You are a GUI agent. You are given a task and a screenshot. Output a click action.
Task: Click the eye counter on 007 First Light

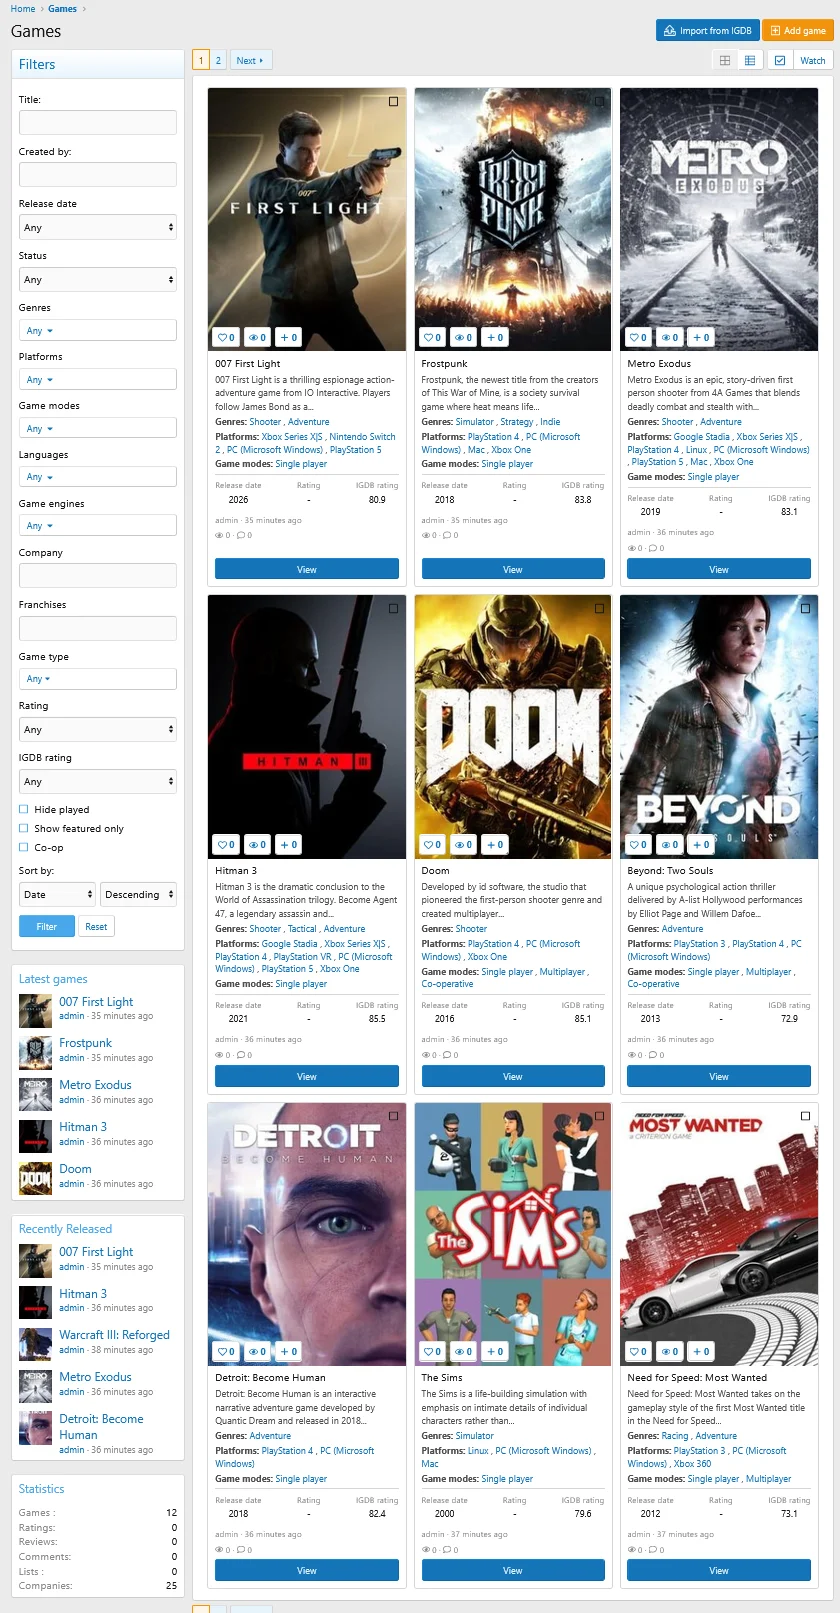click(257, 337)
